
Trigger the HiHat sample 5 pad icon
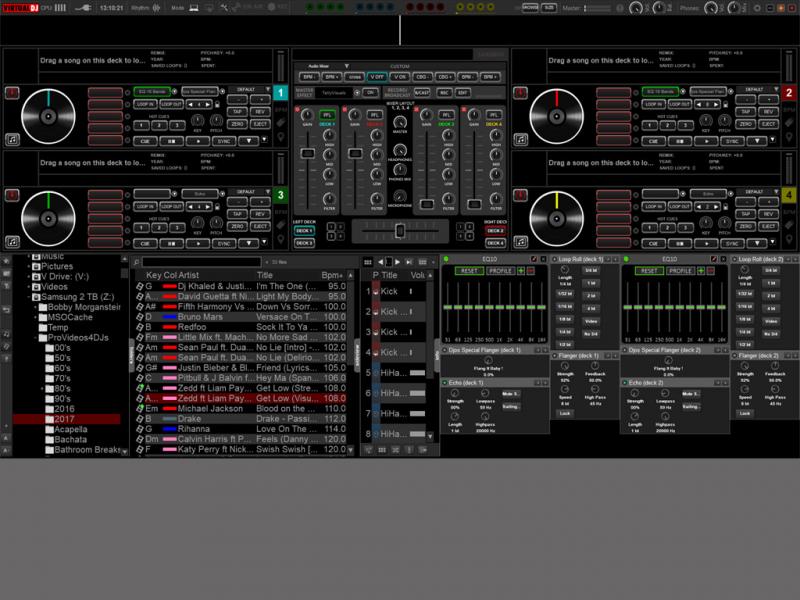(x=376, y=373)
